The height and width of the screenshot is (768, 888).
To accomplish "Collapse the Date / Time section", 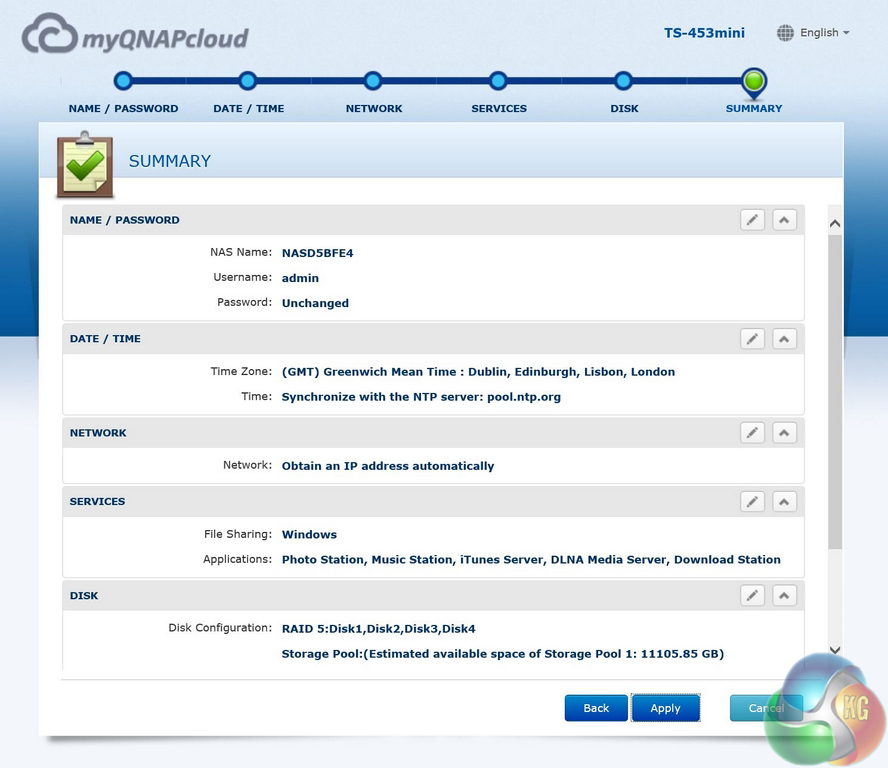I will coord(784,339).
